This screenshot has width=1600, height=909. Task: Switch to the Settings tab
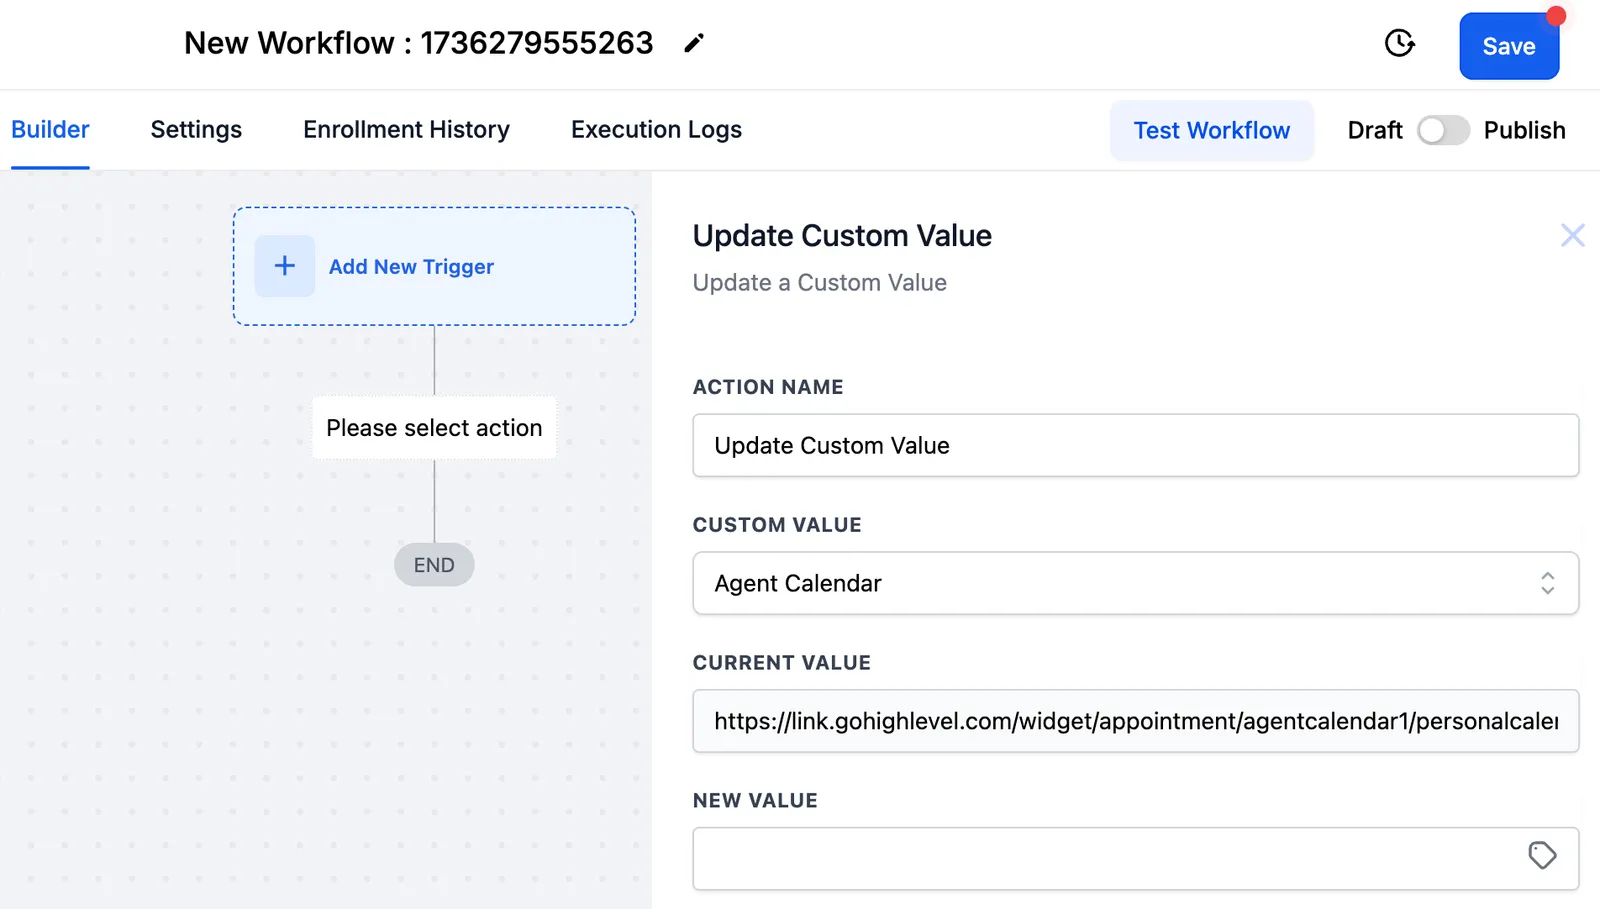point(196,130)
